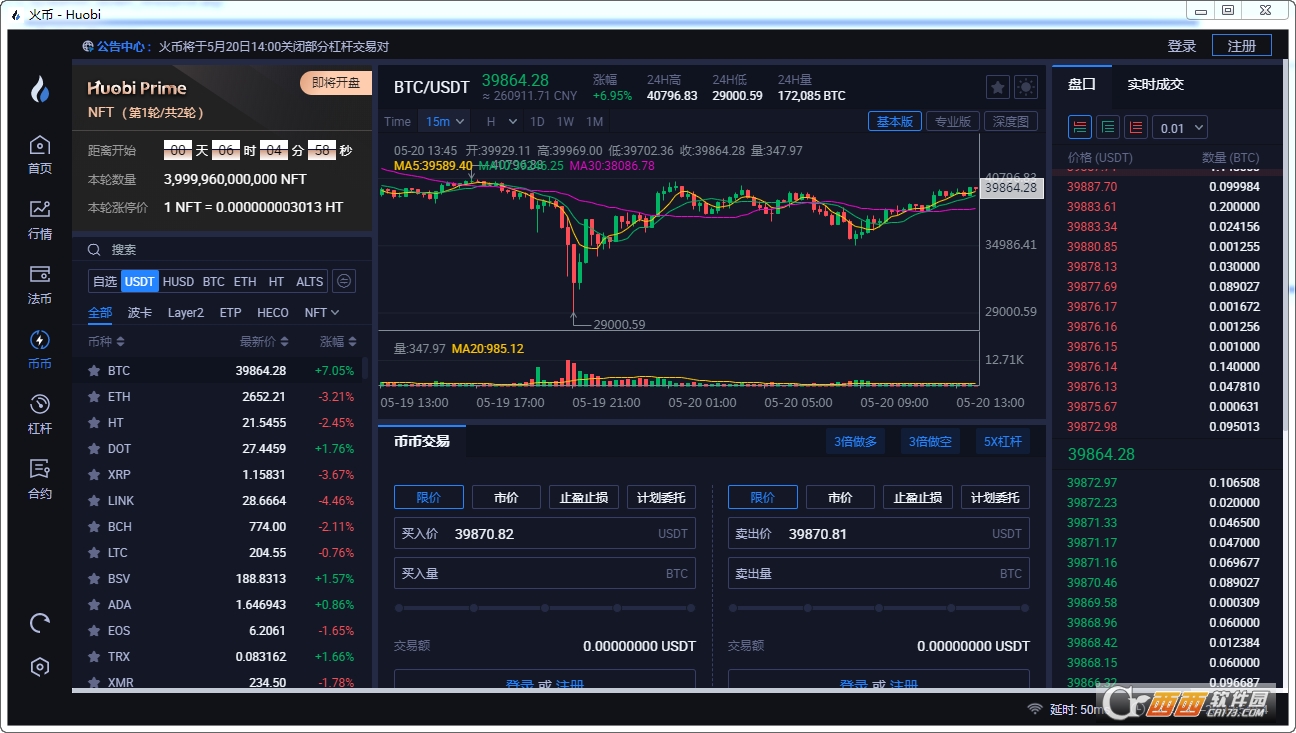Star the DOT row in coin list
Screen dimensions: 1296x733
(x=94, y=448)
